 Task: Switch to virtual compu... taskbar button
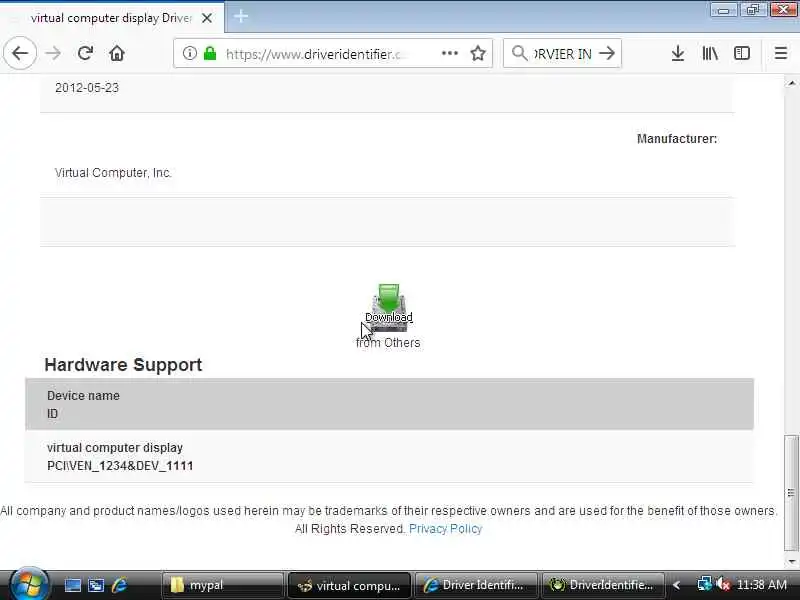tap(349, 585)
